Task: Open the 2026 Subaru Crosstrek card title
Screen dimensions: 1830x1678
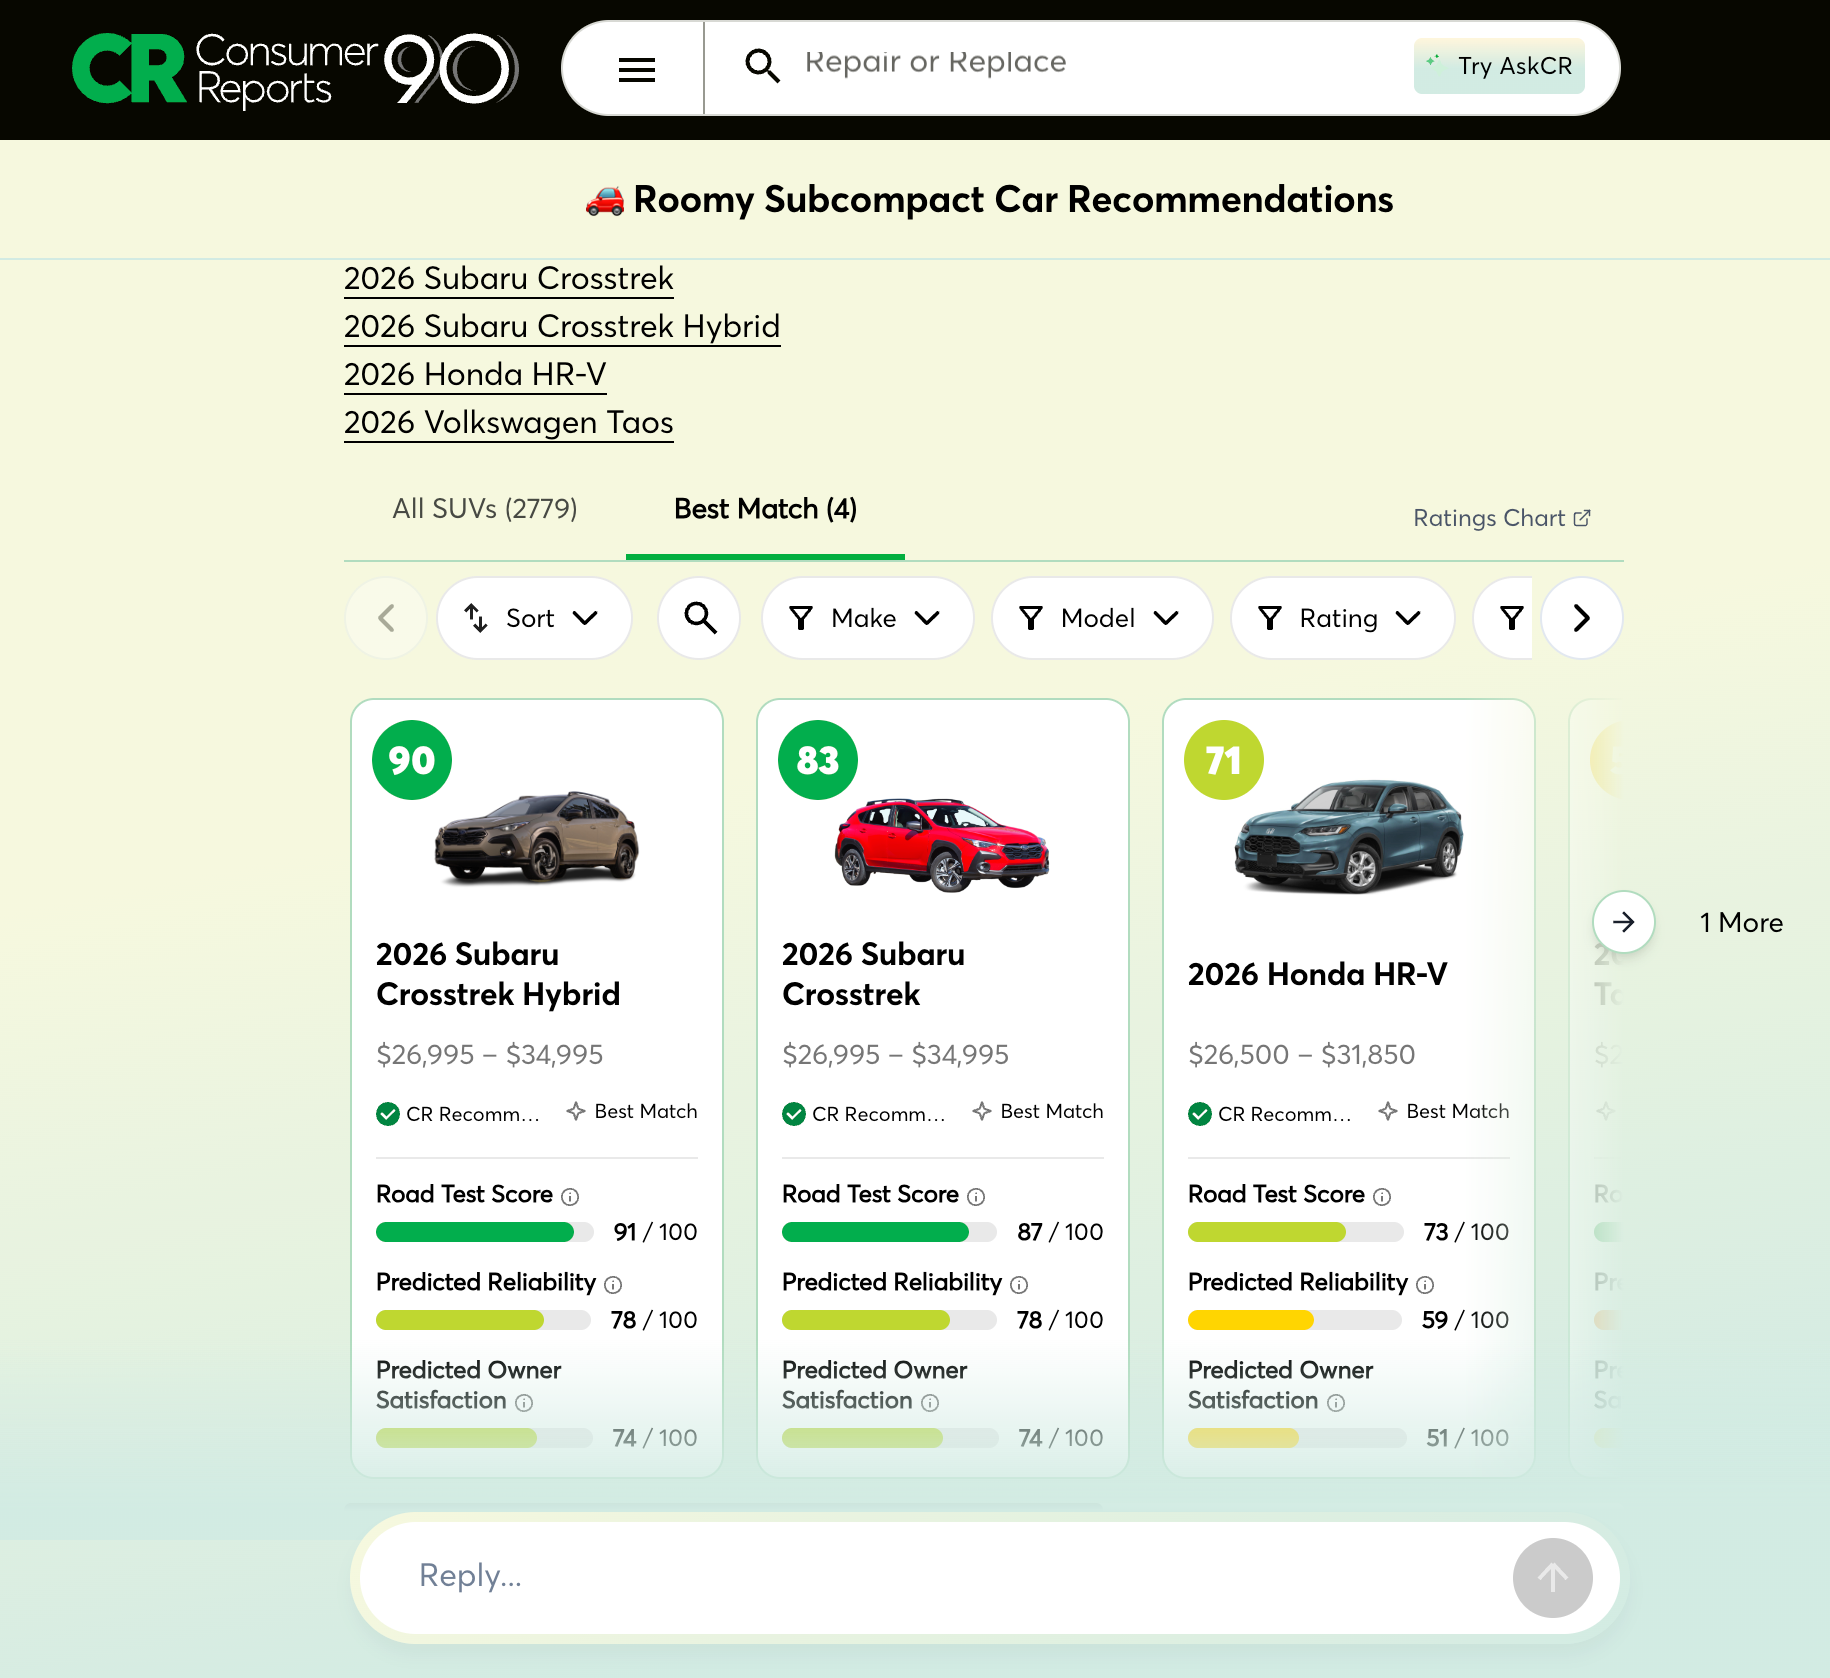Action: (873, 974)
